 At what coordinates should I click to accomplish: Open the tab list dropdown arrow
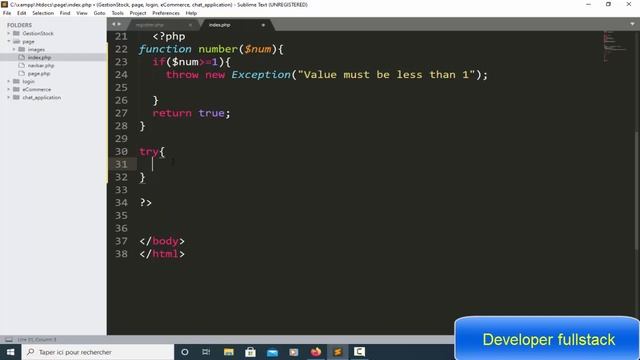(632, 24)
